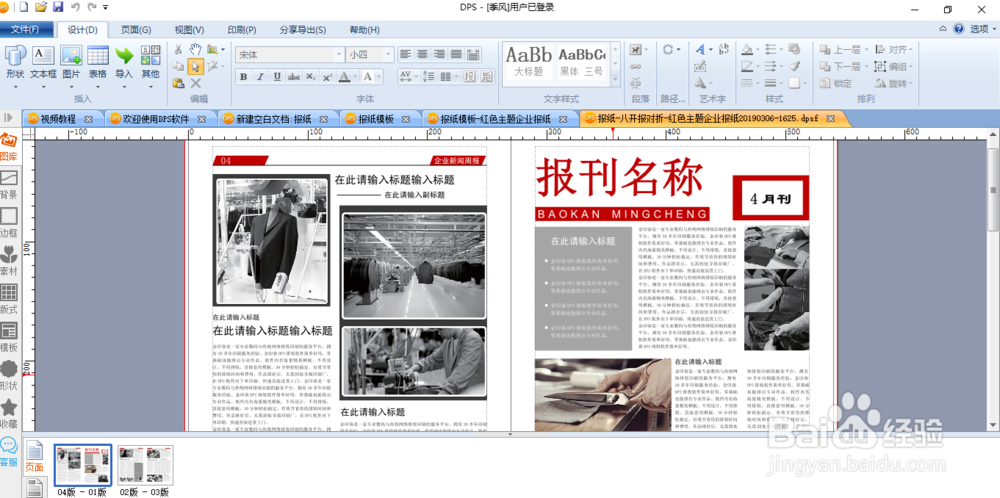Open the 小四 font size dropdown
Viewport: 1000px width, 498px height.
coord(388,55)
